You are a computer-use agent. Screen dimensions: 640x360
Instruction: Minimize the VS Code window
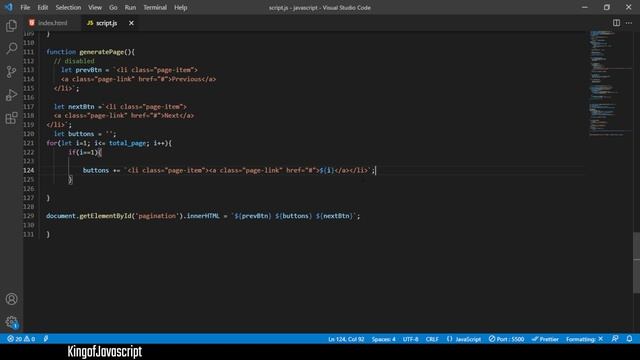[585, 7]
